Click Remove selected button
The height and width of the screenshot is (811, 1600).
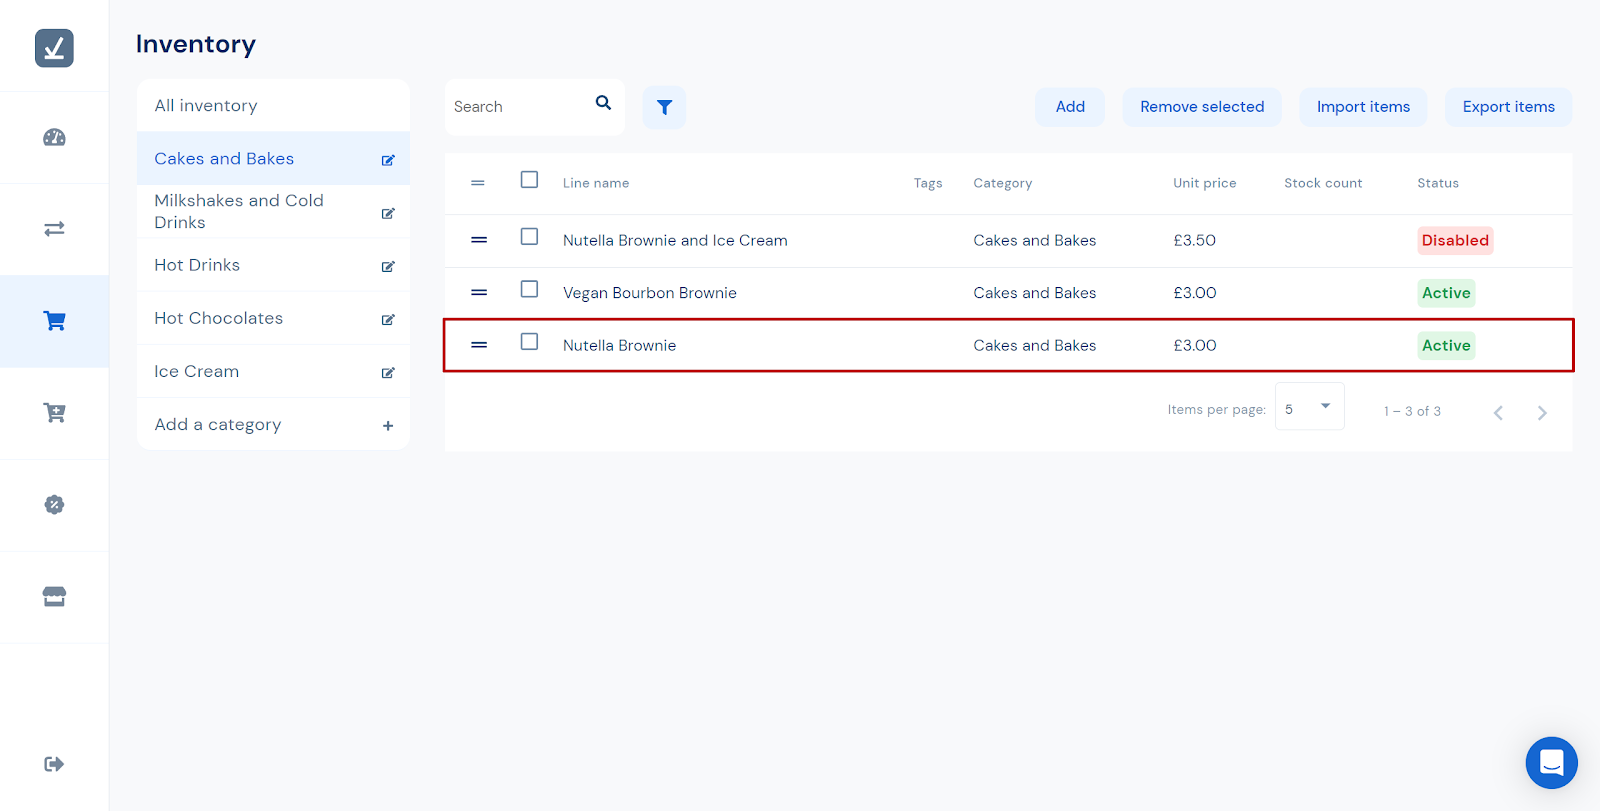point(1202,107)
